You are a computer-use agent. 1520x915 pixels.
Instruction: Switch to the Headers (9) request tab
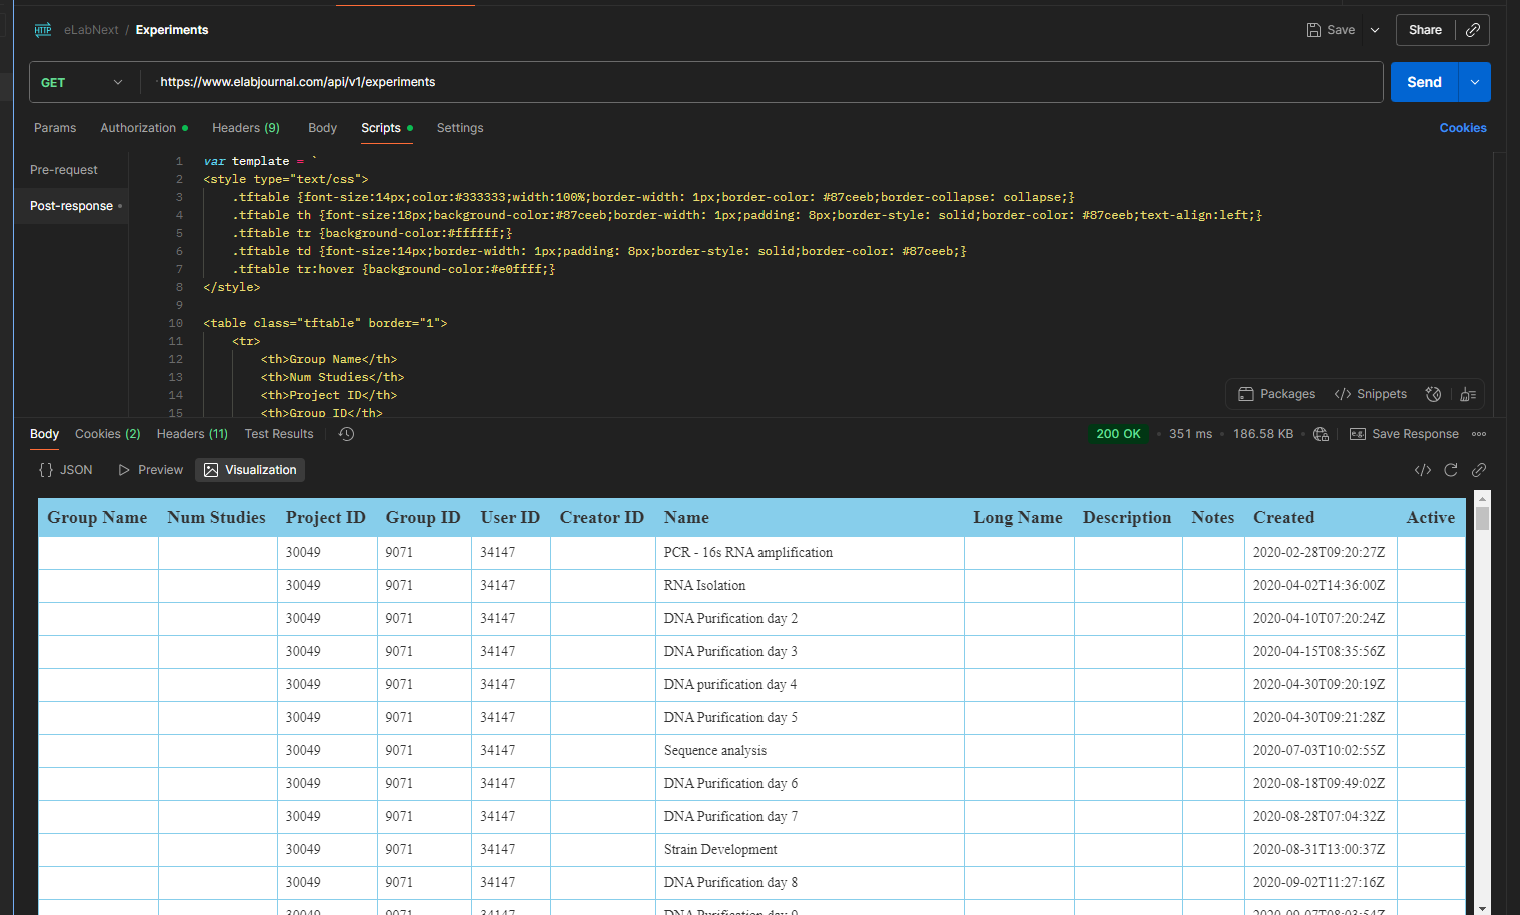point(246,128)
